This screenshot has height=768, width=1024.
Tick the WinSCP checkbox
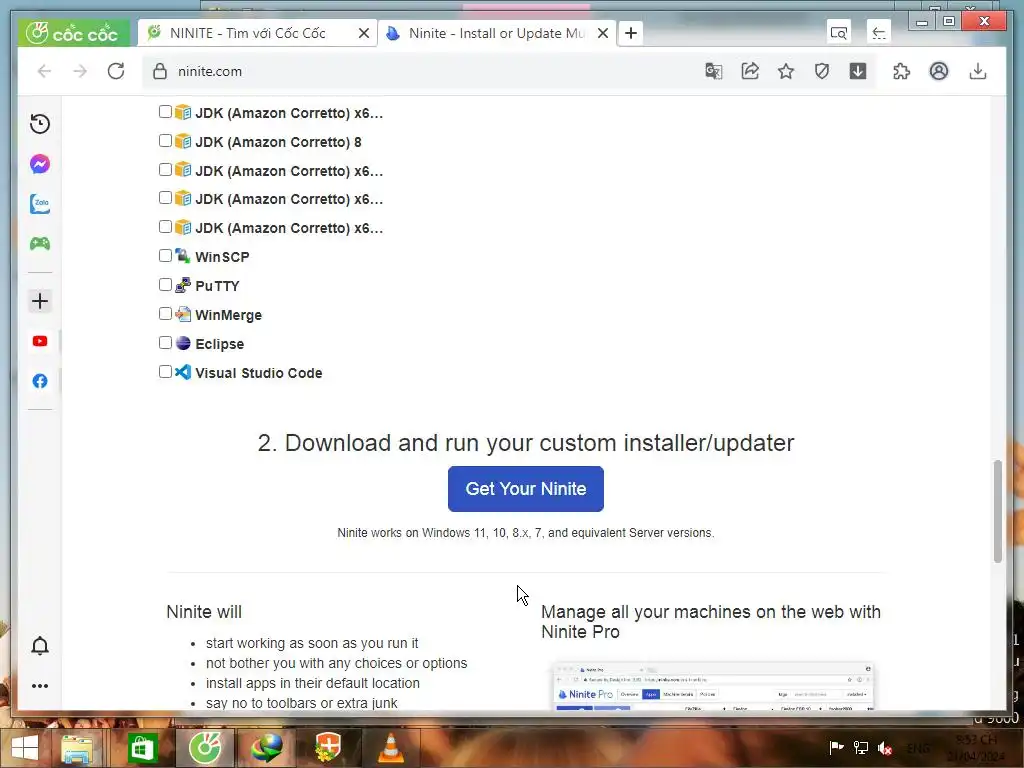165,255
